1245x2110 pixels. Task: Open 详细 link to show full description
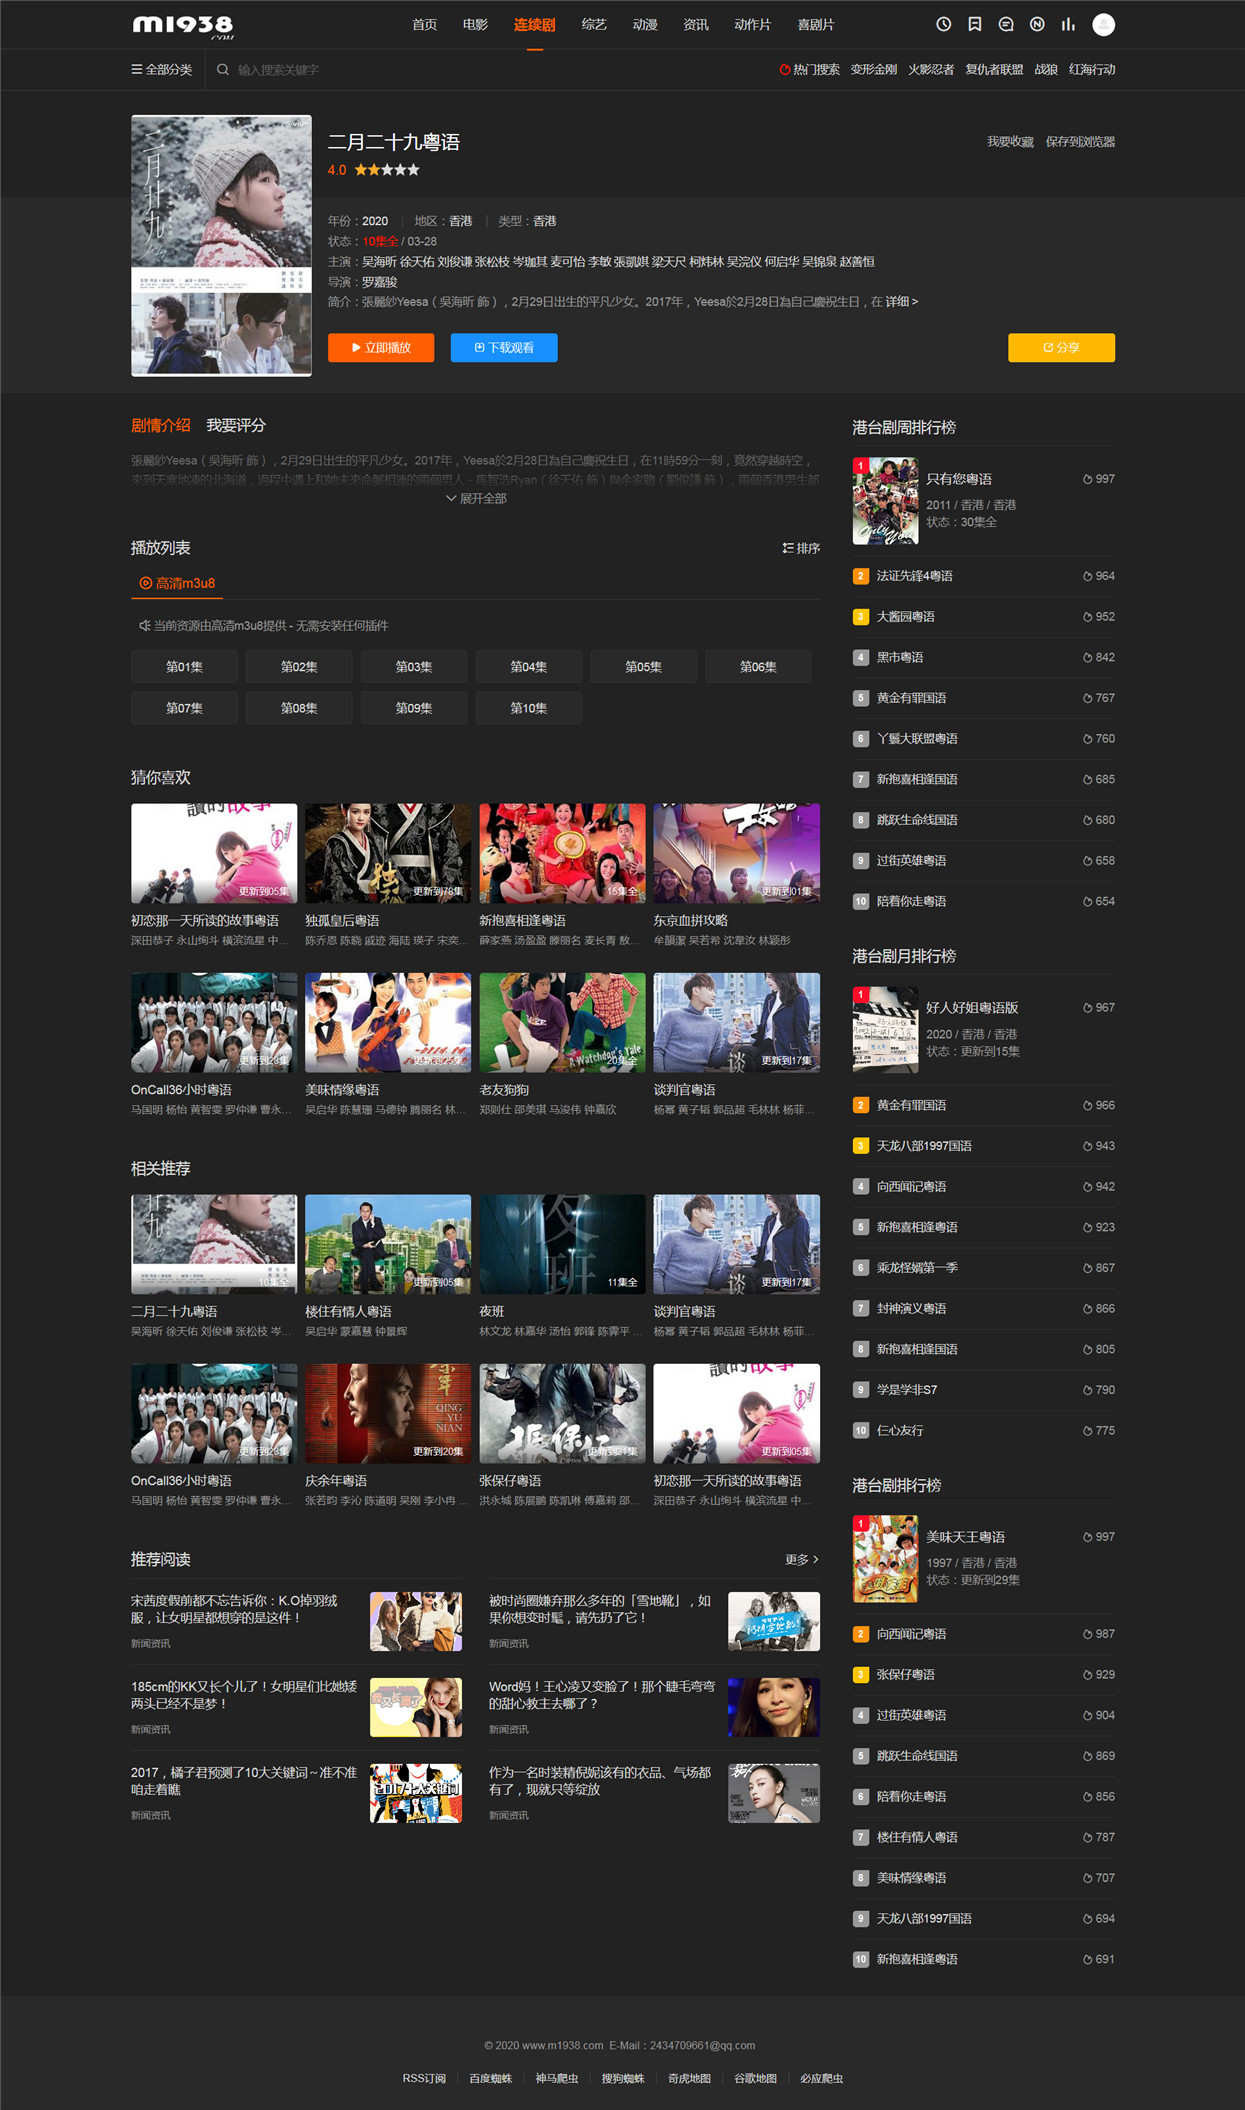pos(901,301)
